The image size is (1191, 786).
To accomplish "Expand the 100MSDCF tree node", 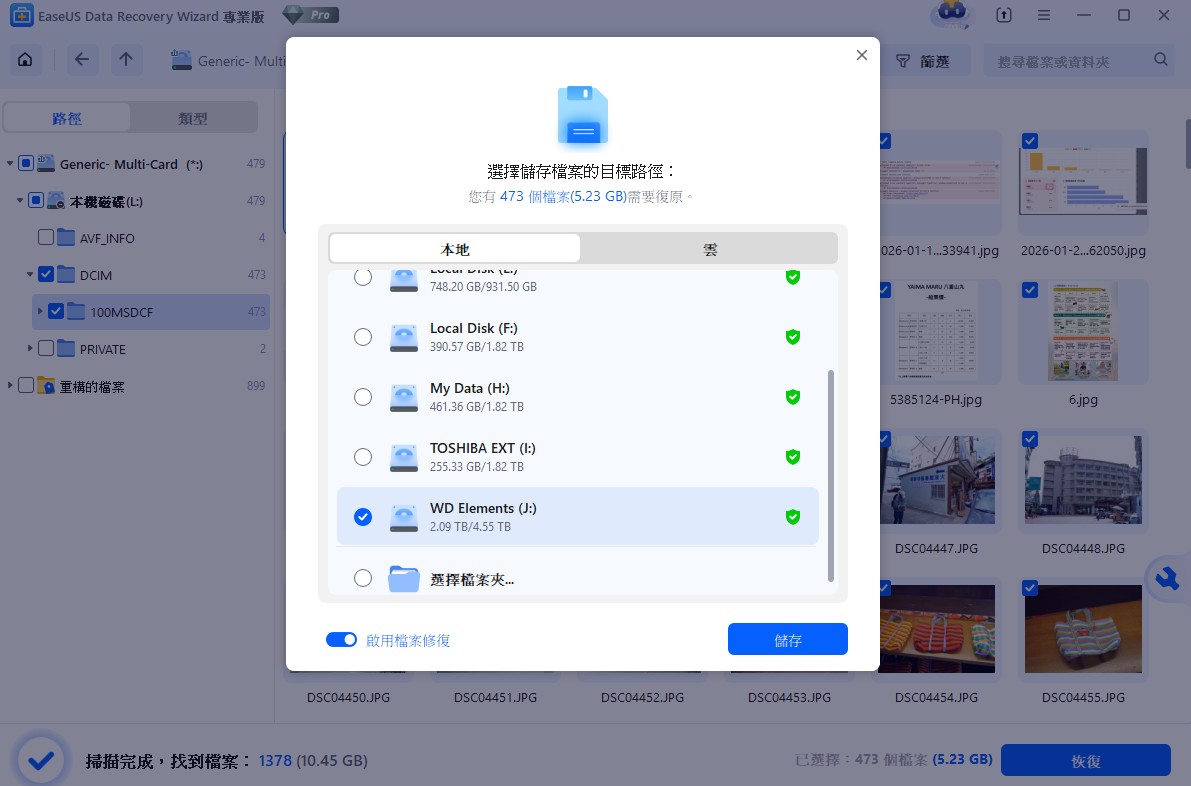I will (39, 311).
